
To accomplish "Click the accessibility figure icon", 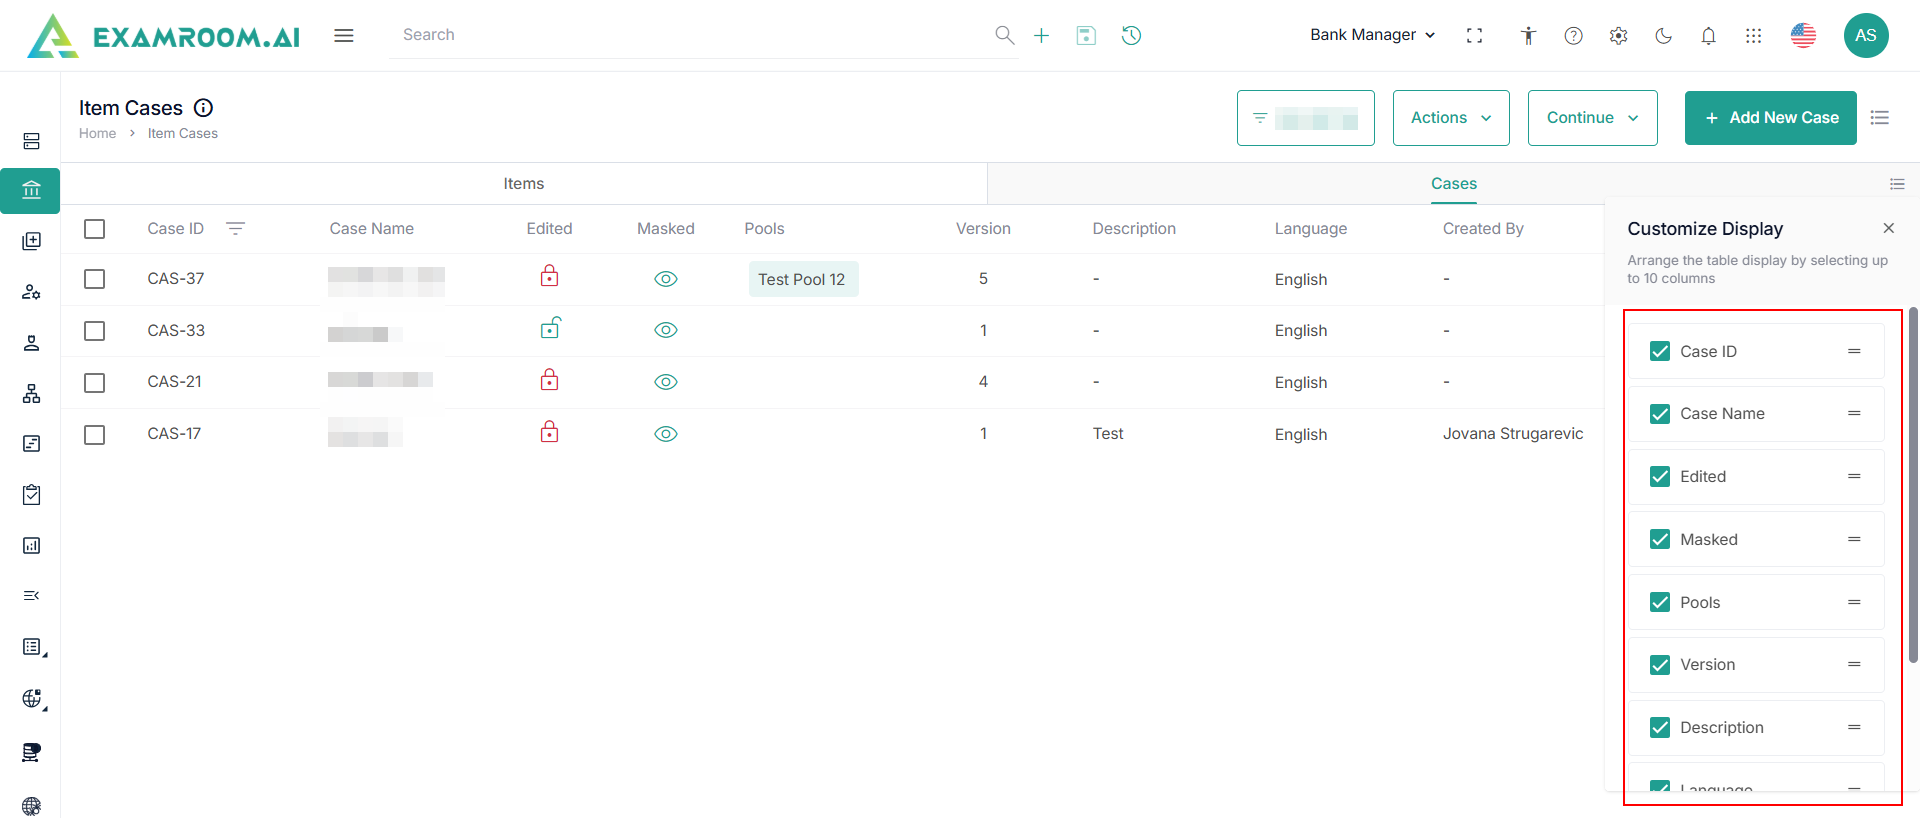I will coord(1528,36).
